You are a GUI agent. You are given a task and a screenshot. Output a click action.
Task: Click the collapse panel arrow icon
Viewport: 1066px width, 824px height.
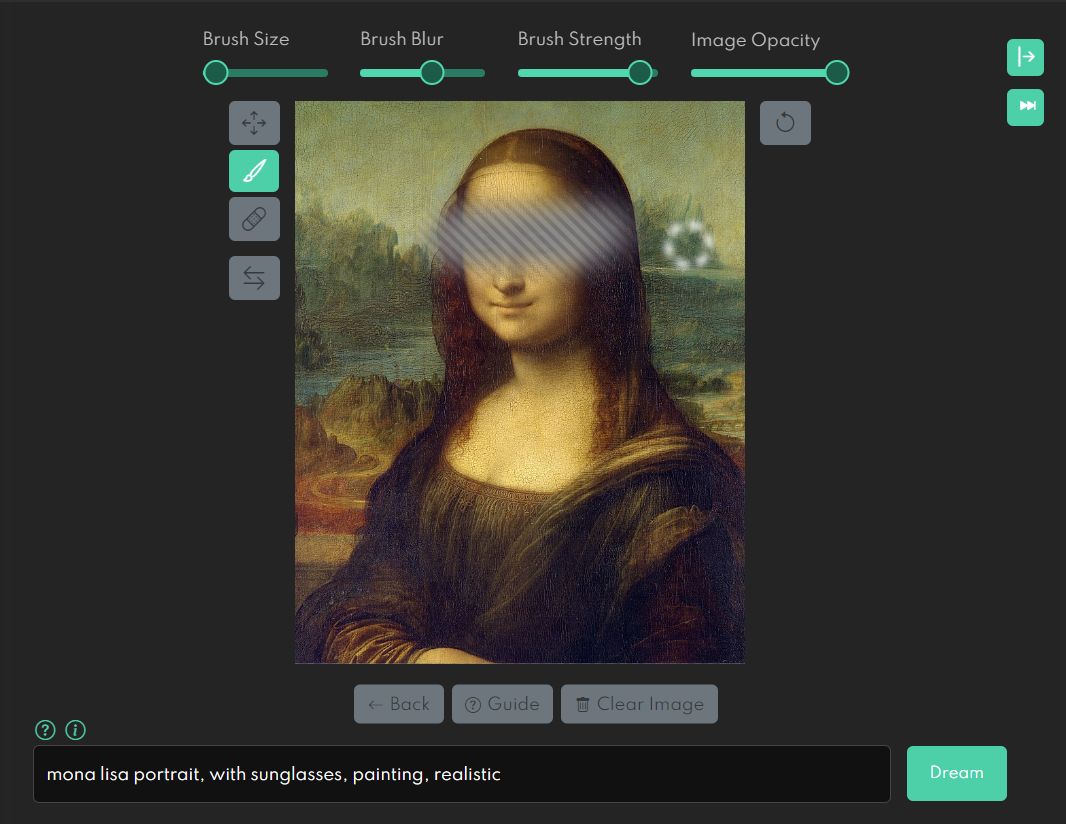tap(1025, 57)
